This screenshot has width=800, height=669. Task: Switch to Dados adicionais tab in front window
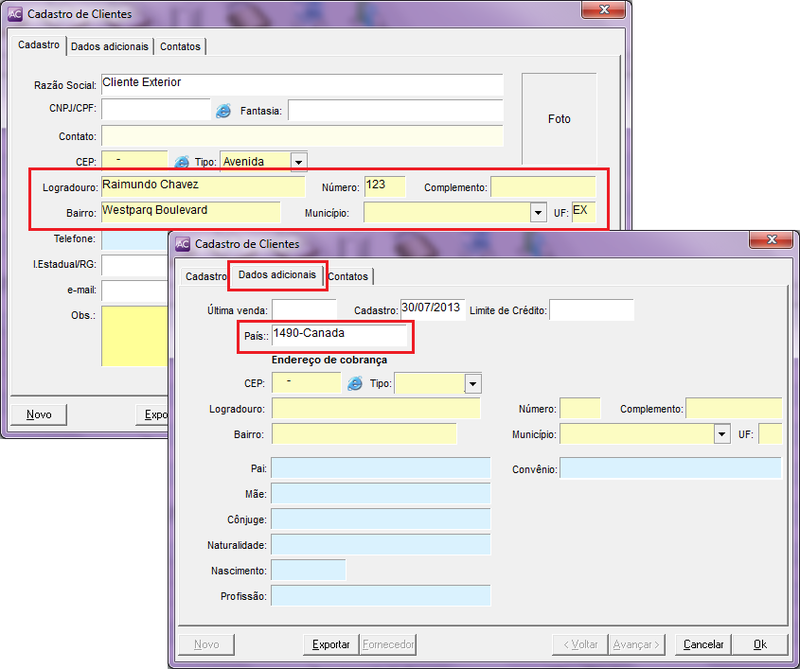(x=277, y=275)
